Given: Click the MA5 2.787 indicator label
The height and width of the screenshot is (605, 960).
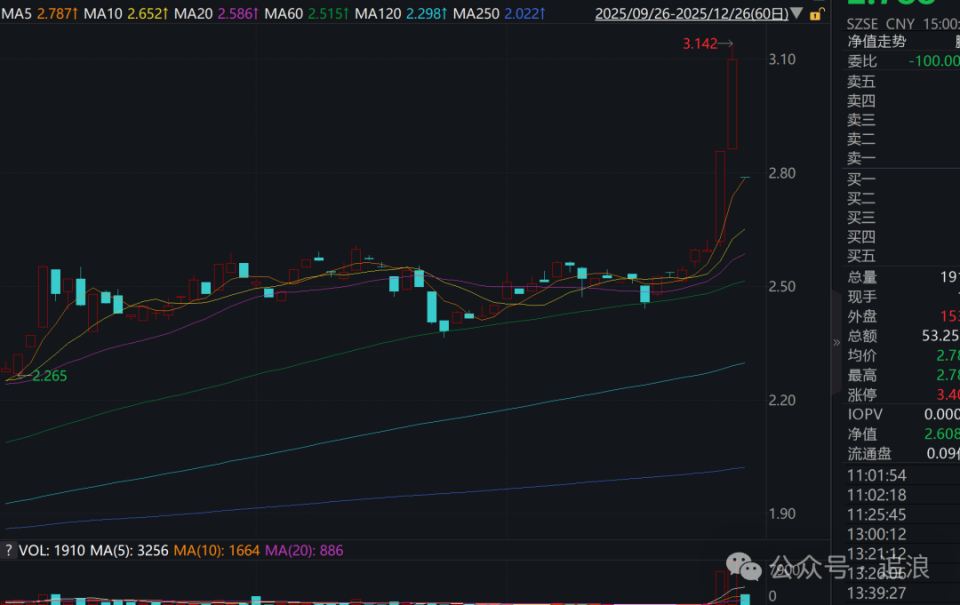Looking at the screenshot, I should (39, 13).
